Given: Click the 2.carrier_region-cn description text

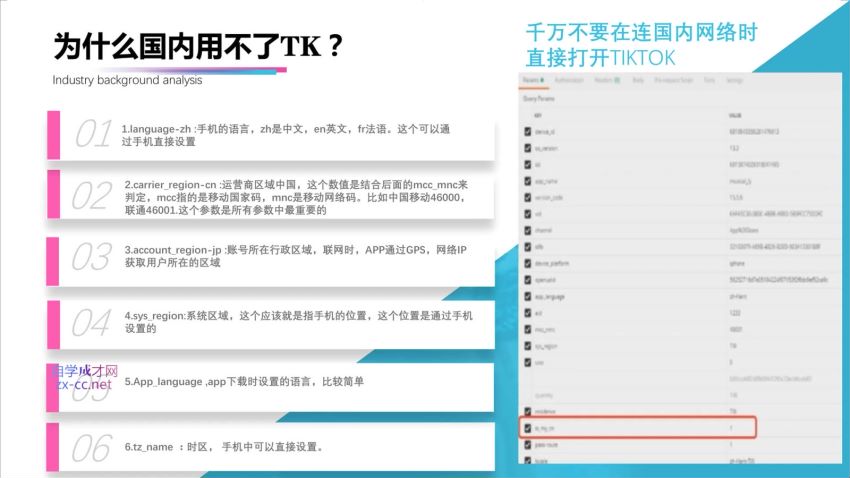Looking at the screenshot, I should coord(296,197).
